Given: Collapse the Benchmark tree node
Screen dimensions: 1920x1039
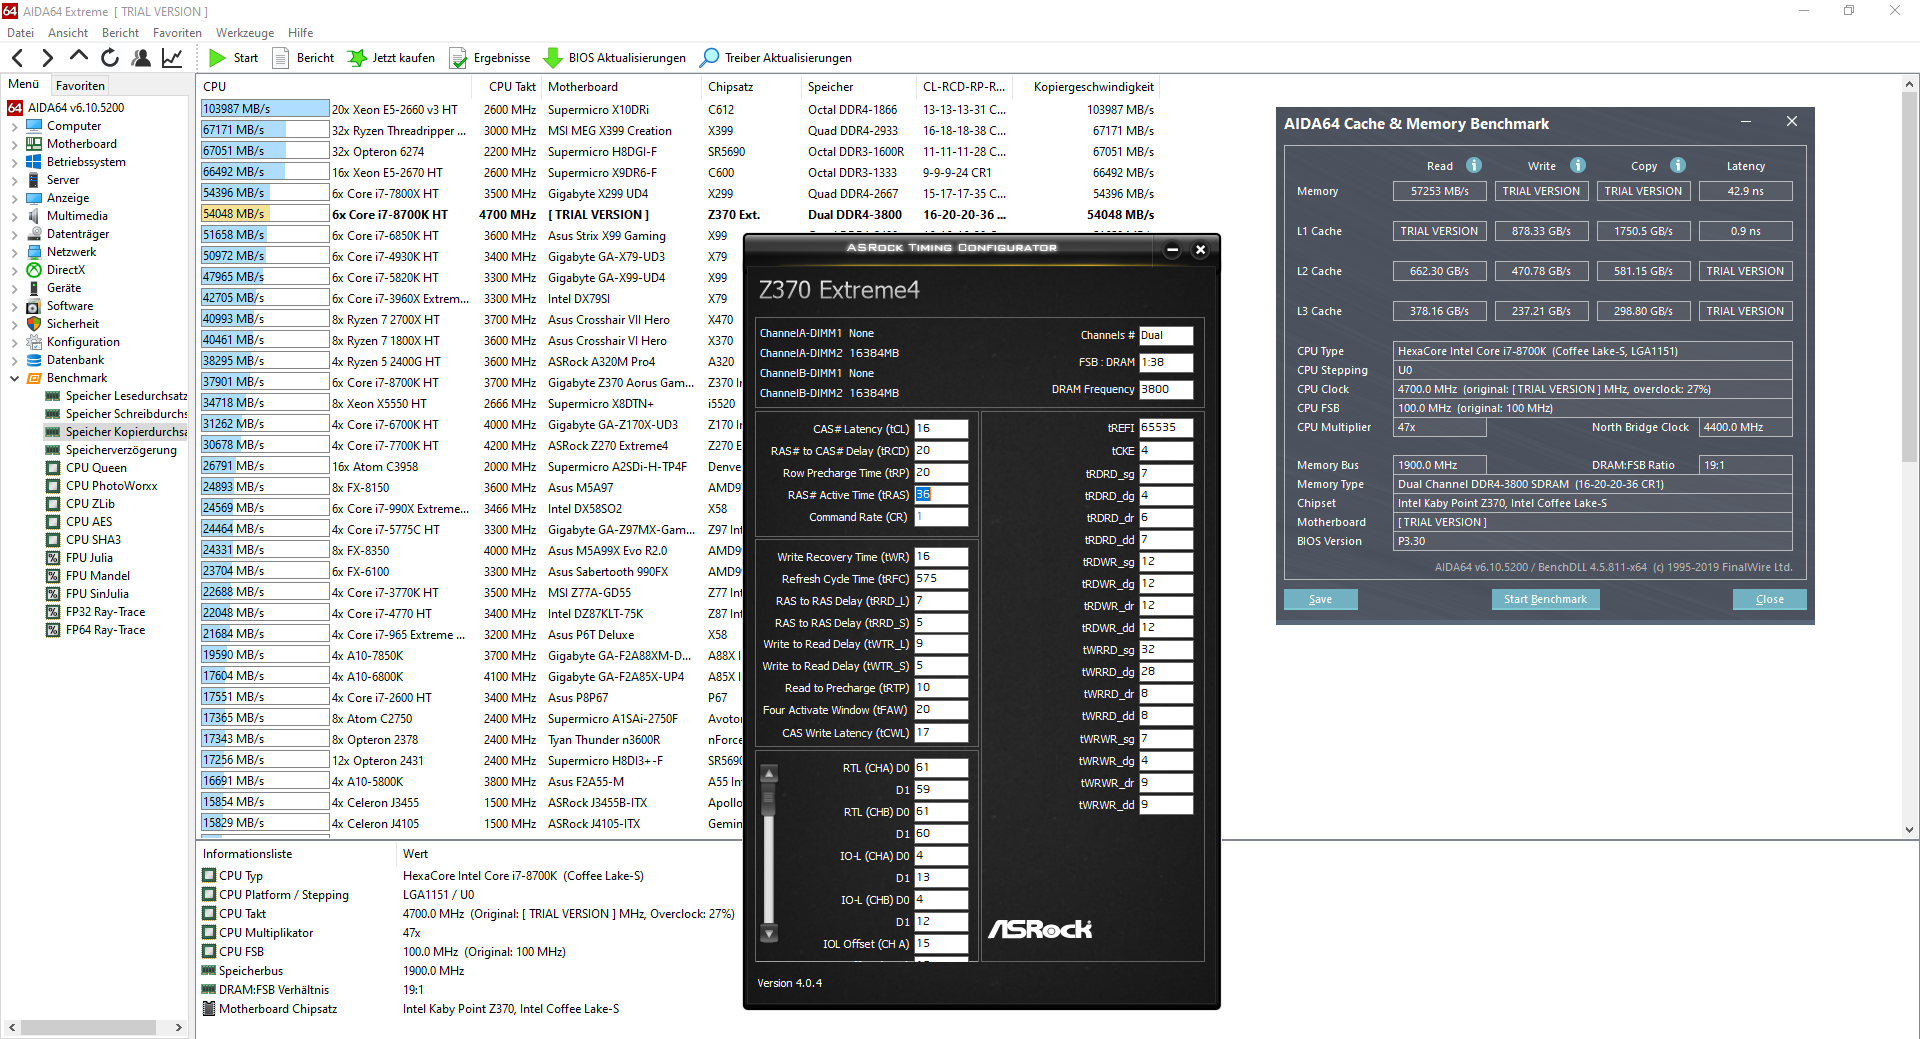Looking at the screenshot, I should pyautogui.click(x=14, y=378).
